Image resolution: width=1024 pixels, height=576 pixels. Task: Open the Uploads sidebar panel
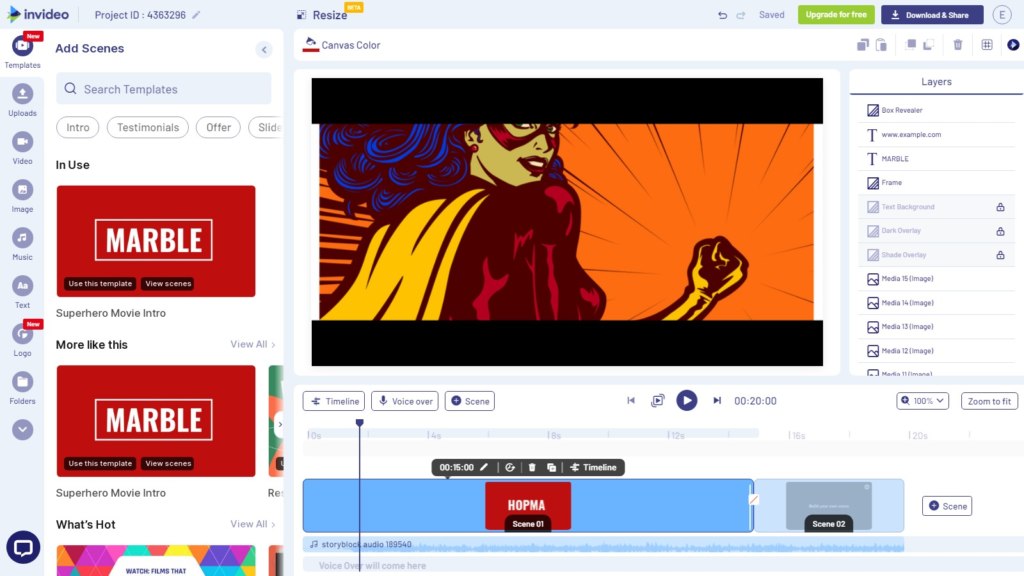pyautogui.click(x=22, y=100)
